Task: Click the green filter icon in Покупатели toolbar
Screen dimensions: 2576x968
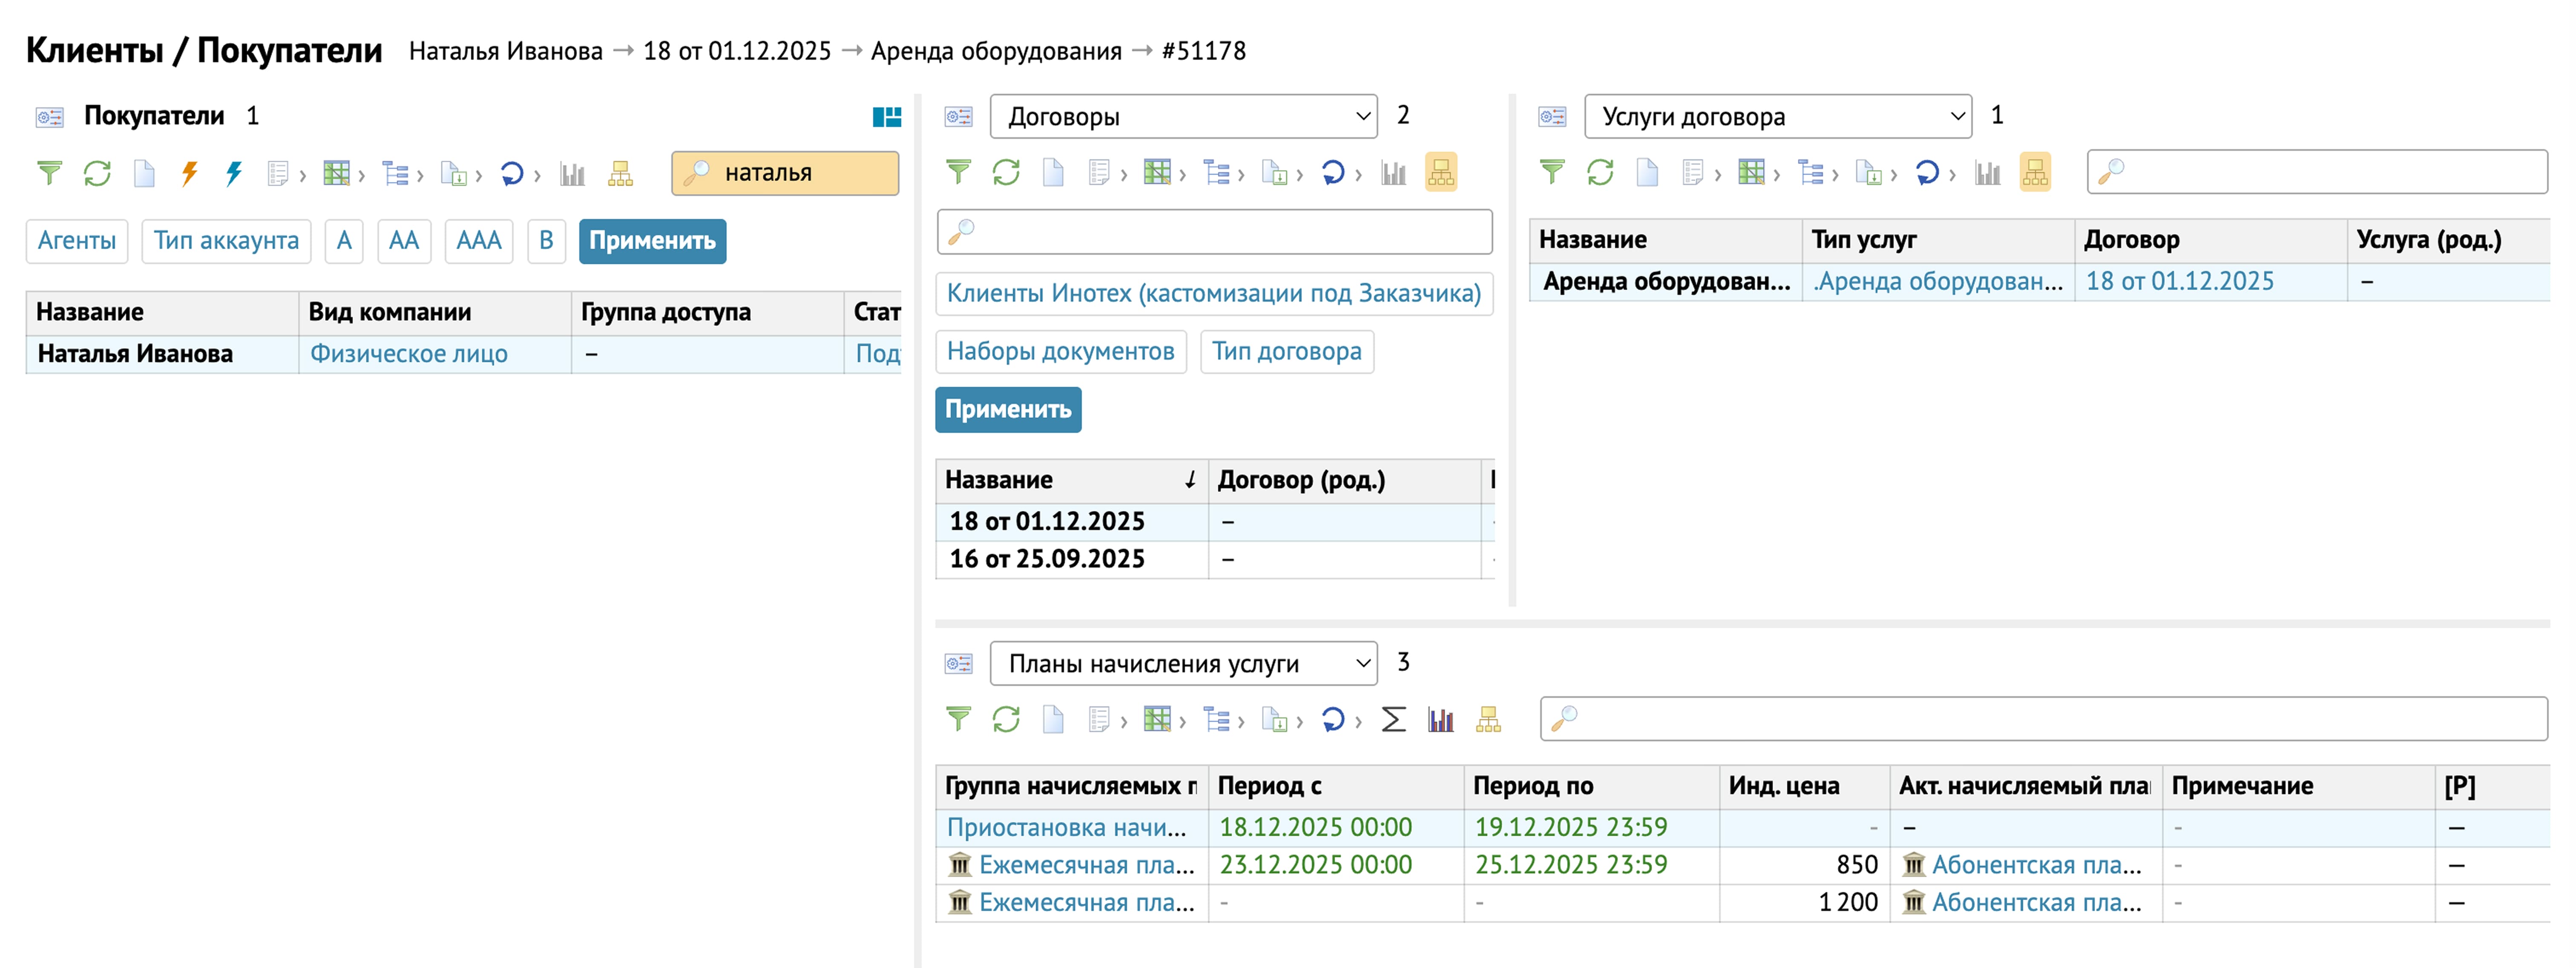Action: [49, 173]
